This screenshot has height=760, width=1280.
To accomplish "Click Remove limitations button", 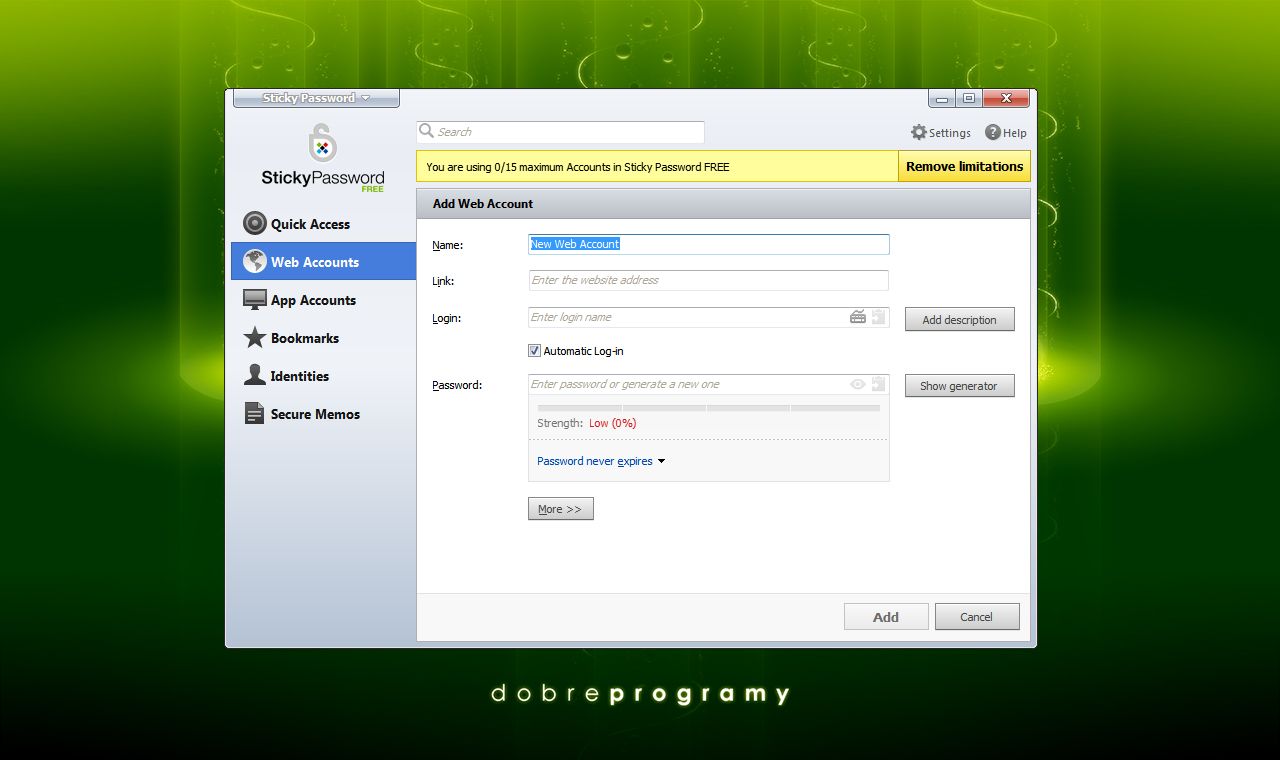I will coord(964,167).
